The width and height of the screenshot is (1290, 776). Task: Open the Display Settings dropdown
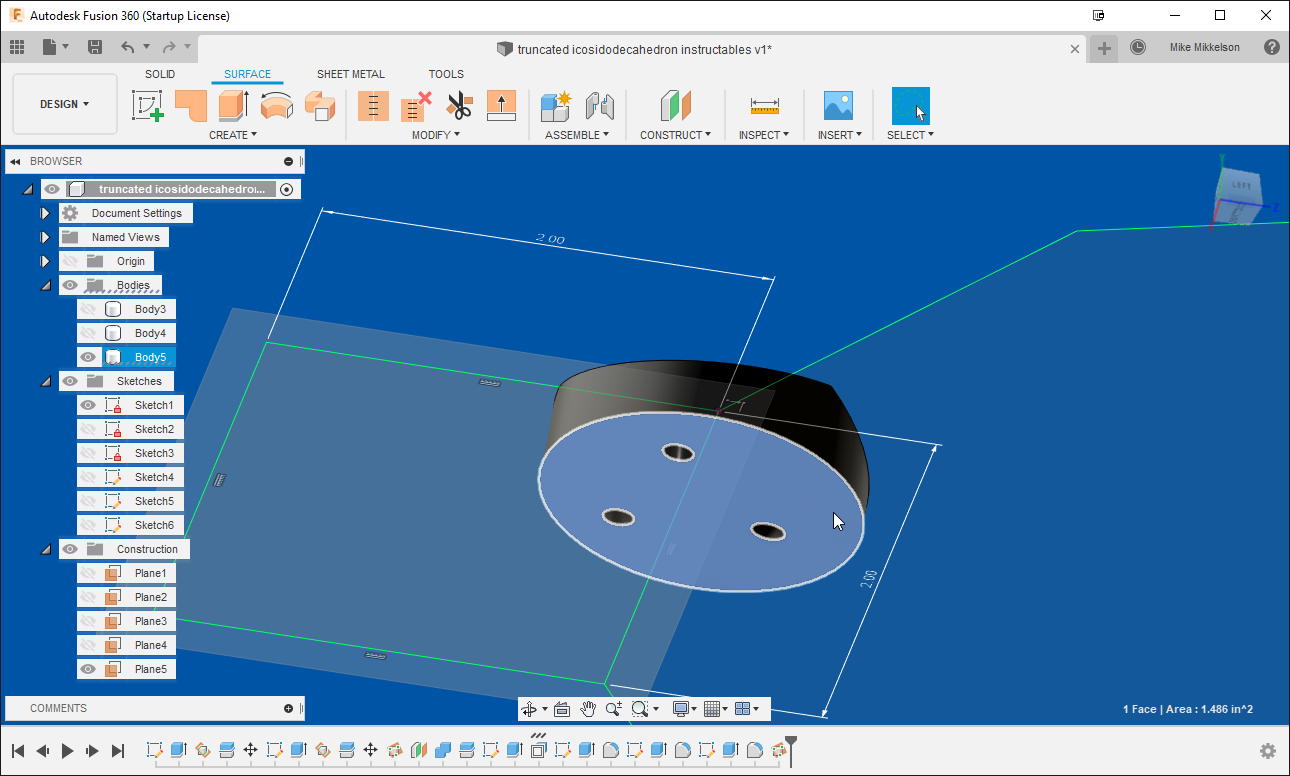pos(683,708)
